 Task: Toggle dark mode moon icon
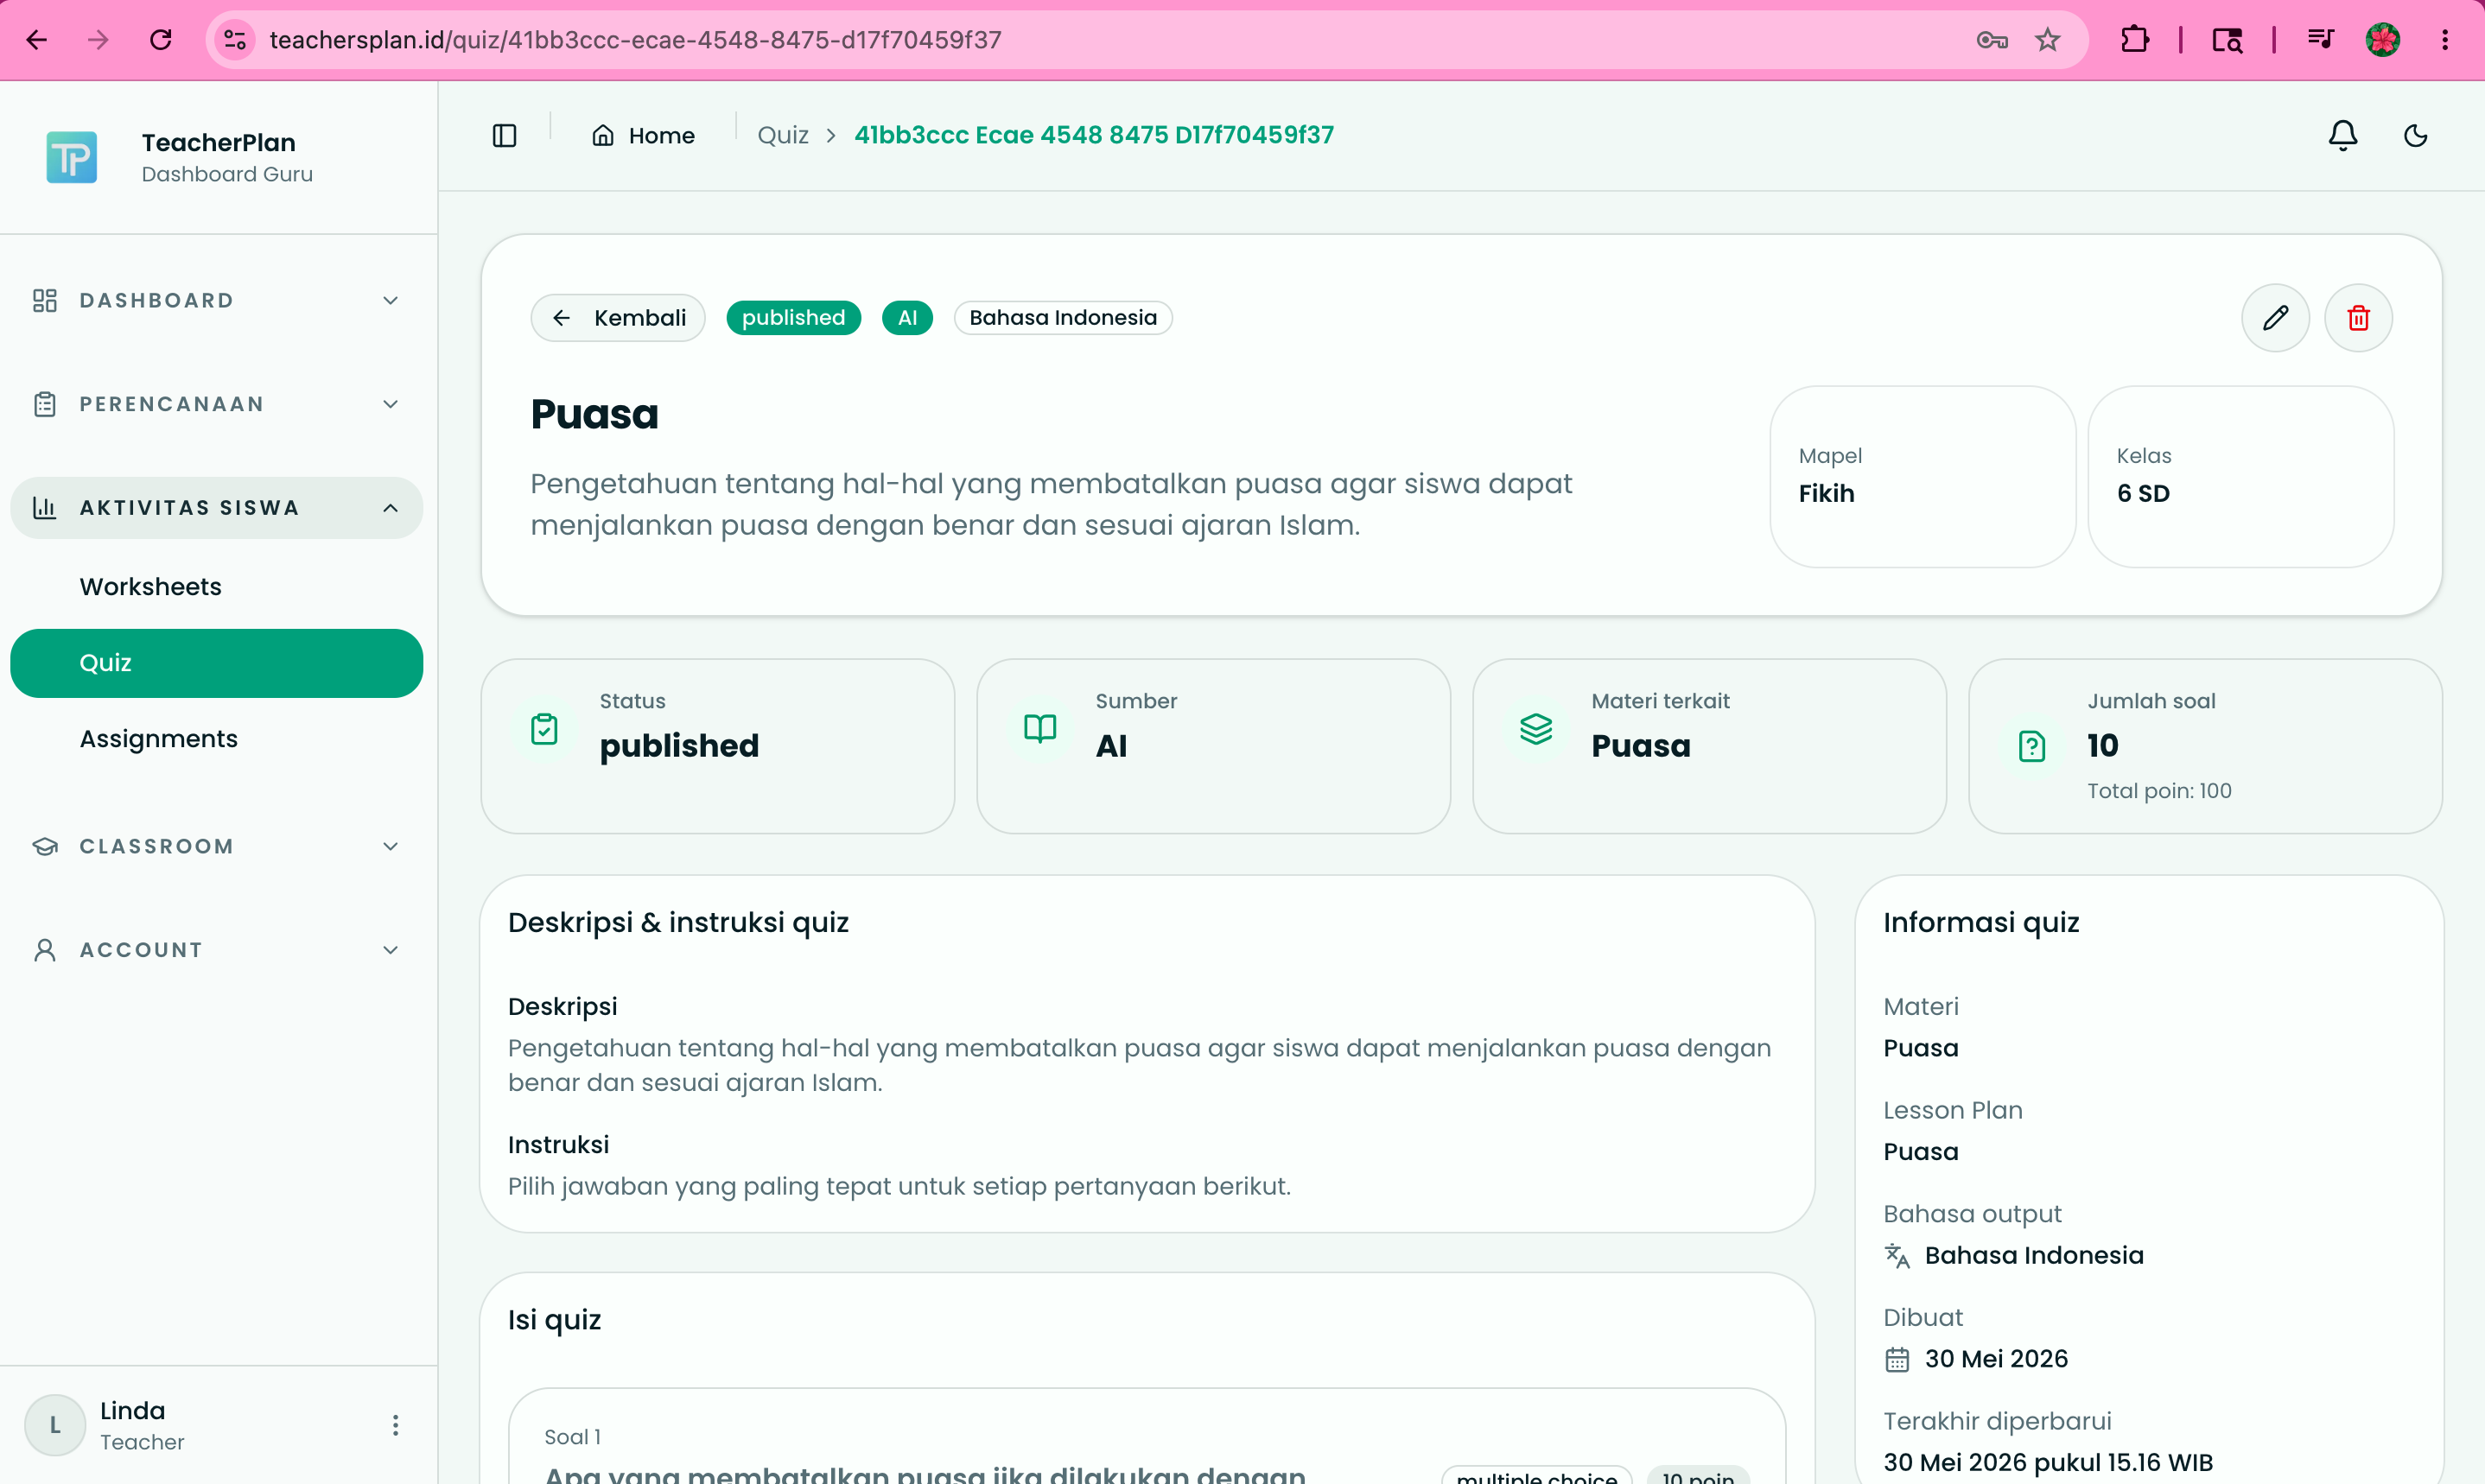coord(2415,135)
